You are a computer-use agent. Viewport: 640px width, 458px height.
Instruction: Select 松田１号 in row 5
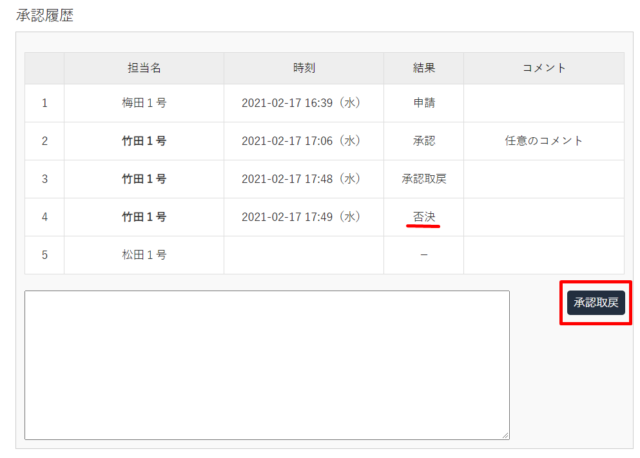pyautogui.click(x=144, y=255)
